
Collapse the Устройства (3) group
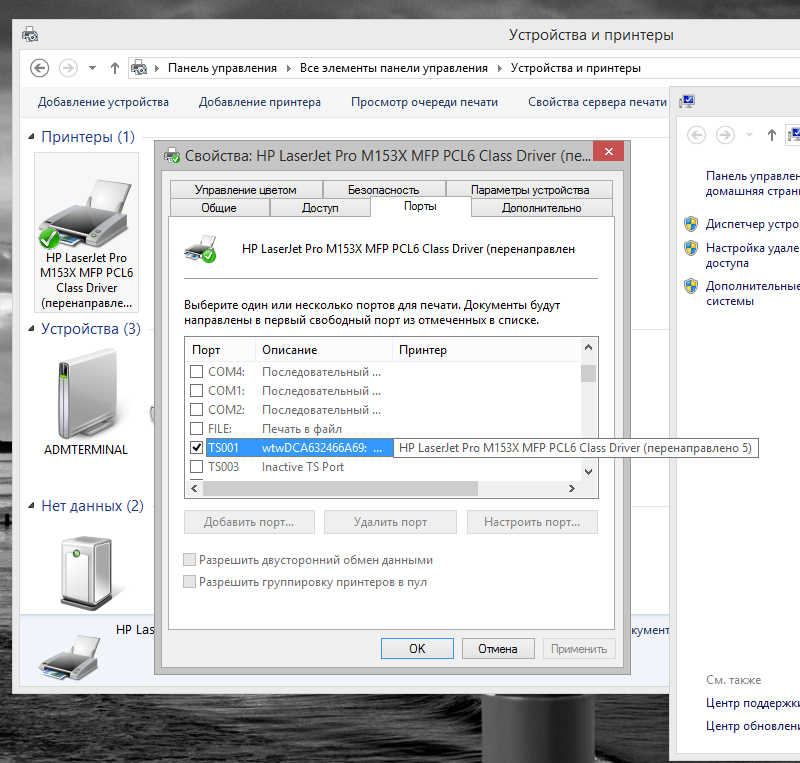[x=31, y=329]
